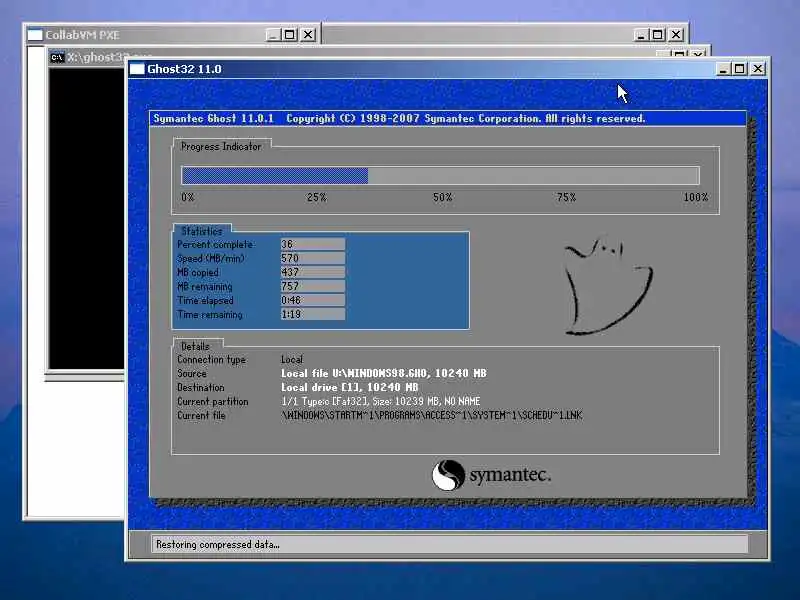Select the Time remaining value 1:19

pyautogui.click(x=313, y=314)
